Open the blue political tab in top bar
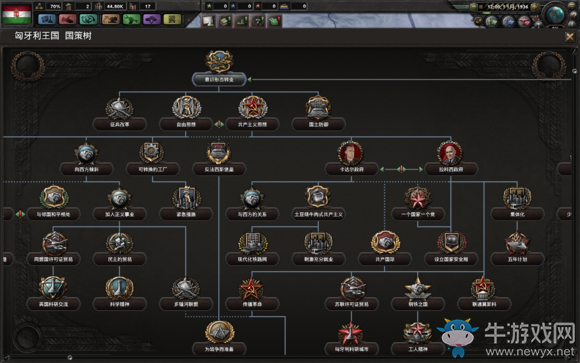The width and height of the screenshot is (580, 363). 47,19
